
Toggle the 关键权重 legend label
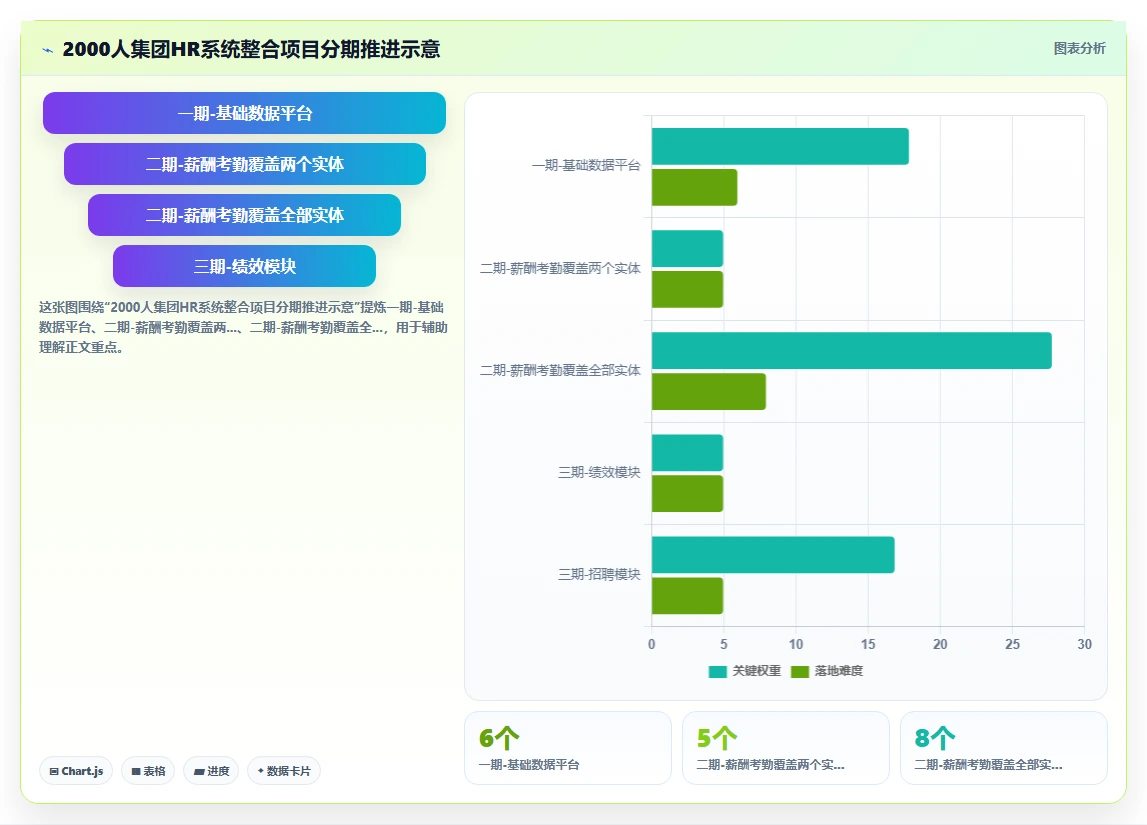[756, 671]
